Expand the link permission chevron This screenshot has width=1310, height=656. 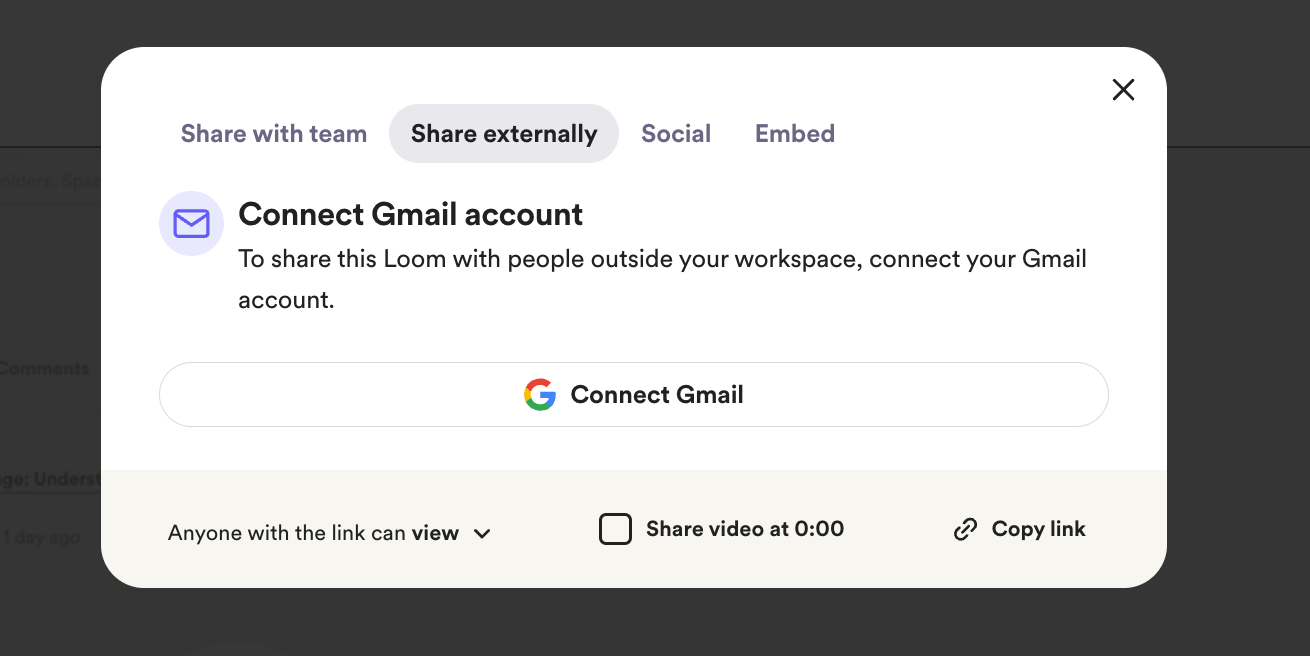coord(482,534)
